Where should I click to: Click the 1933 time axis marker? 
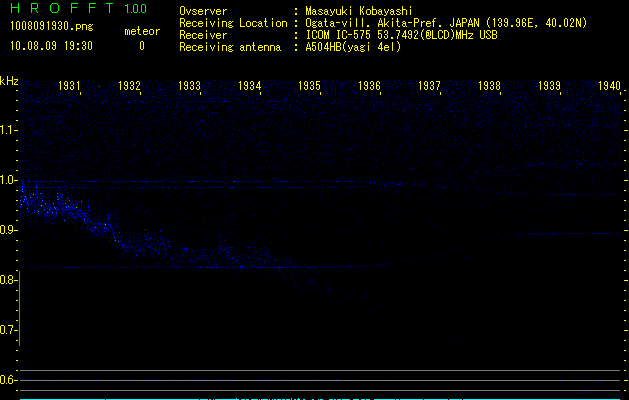(189, 86)
